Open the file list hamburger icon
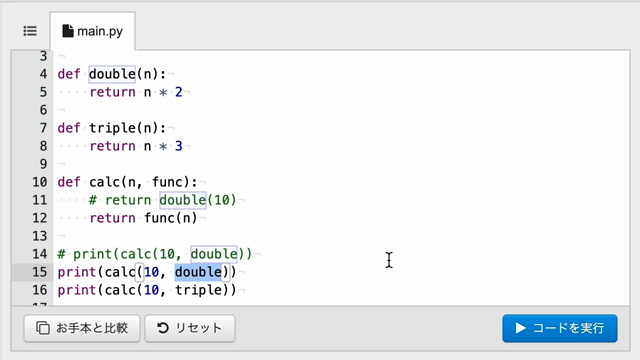 coord(30,31)
